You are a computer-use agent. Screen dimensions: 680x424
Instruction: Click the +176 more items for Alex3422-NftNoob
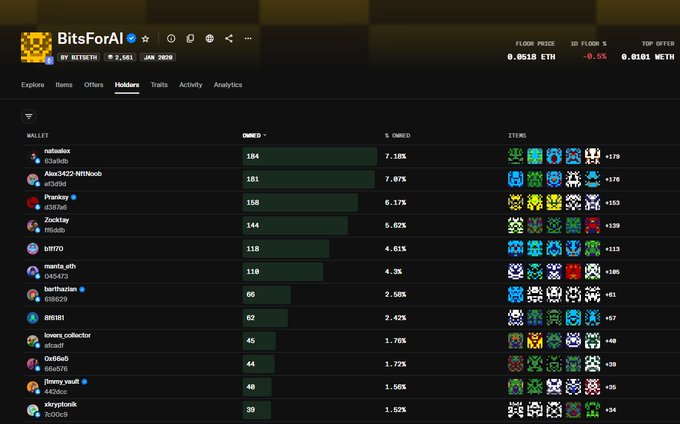(x=612, y=179)
